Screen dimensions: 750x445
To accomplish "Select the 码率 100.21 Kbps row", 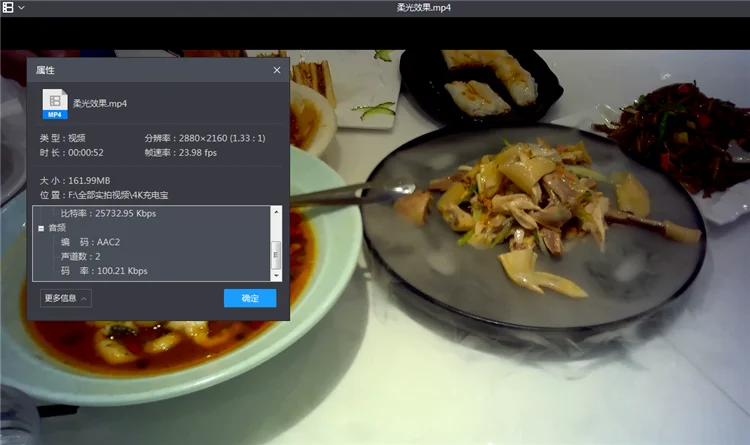I will pyautogui.click(x=104, y=271).
